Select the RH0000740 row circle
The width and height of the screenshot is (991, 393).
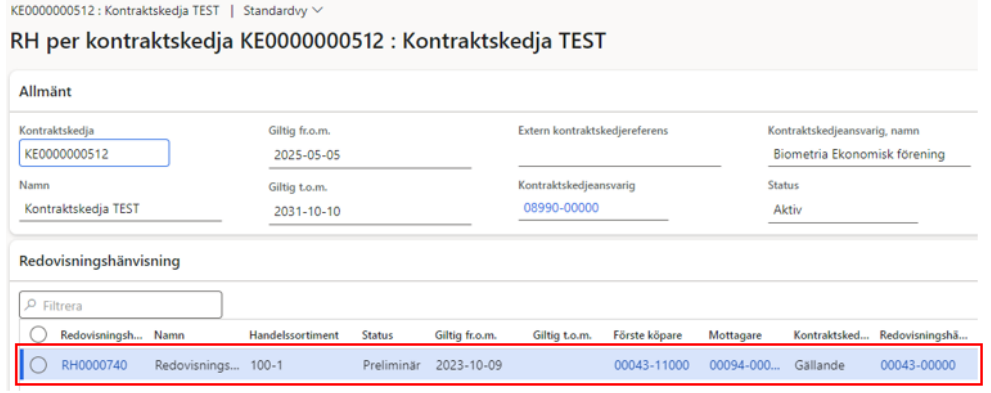click(39, 365)
